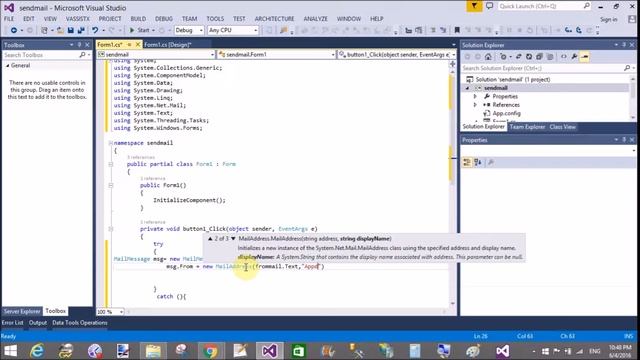The image size is (640, 360).
Task: Click the Open File folder icon
Action: (x=60, y=30)
